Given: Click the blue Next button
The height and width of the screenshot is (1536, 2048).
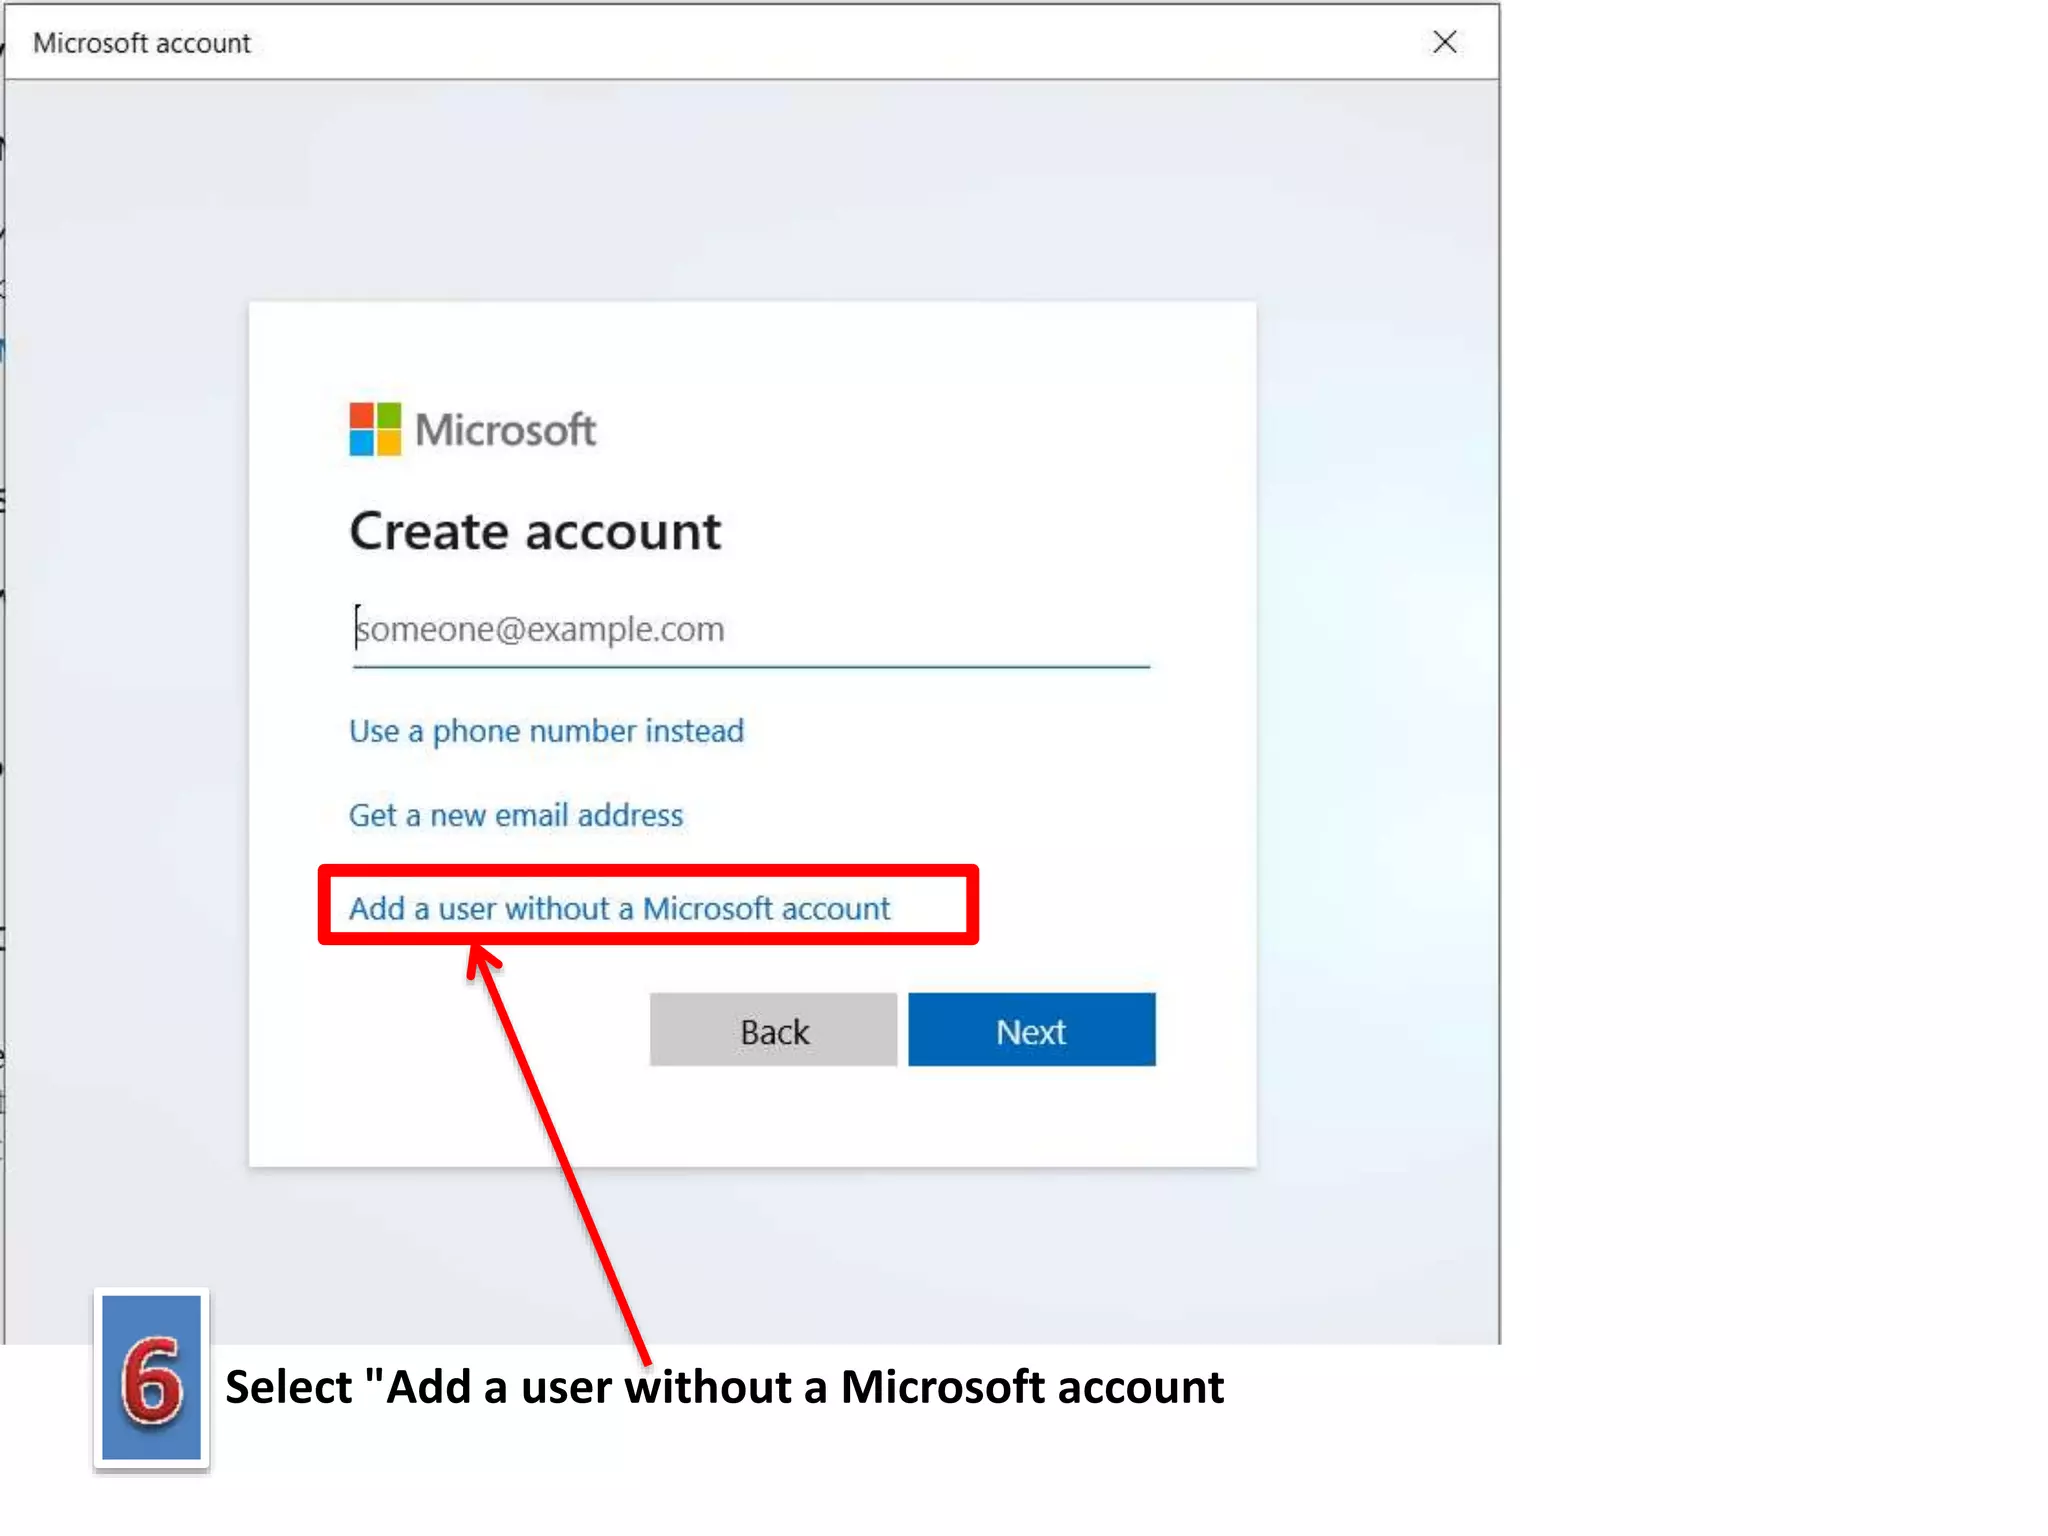Looking at the screenshot, I should click(x=1032, y=1030).
